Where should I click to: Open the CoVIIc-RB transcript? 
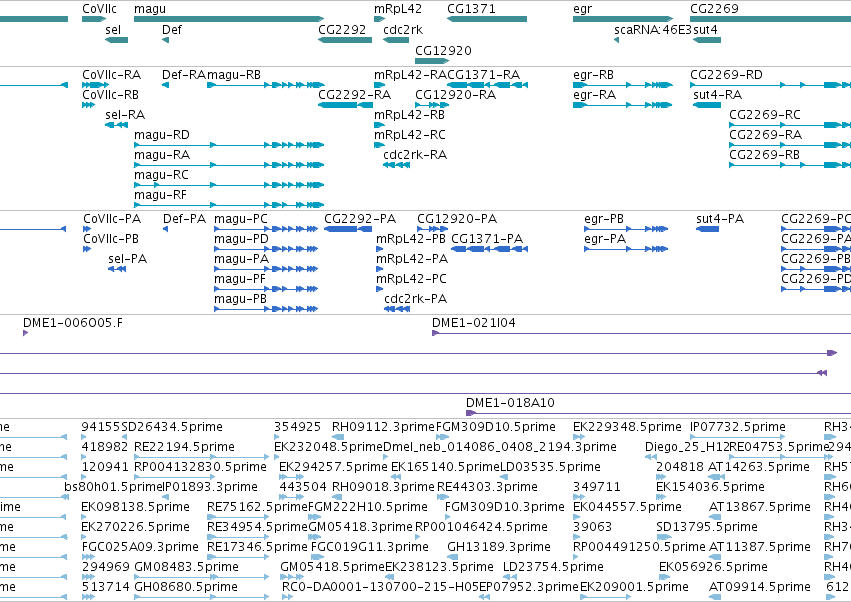click(x=110, y=95)
